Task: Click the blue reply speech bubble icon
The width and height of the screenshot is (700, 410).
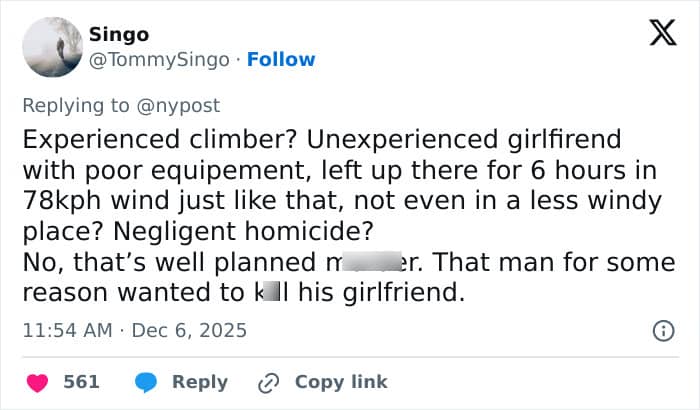Action: (146, 382)
